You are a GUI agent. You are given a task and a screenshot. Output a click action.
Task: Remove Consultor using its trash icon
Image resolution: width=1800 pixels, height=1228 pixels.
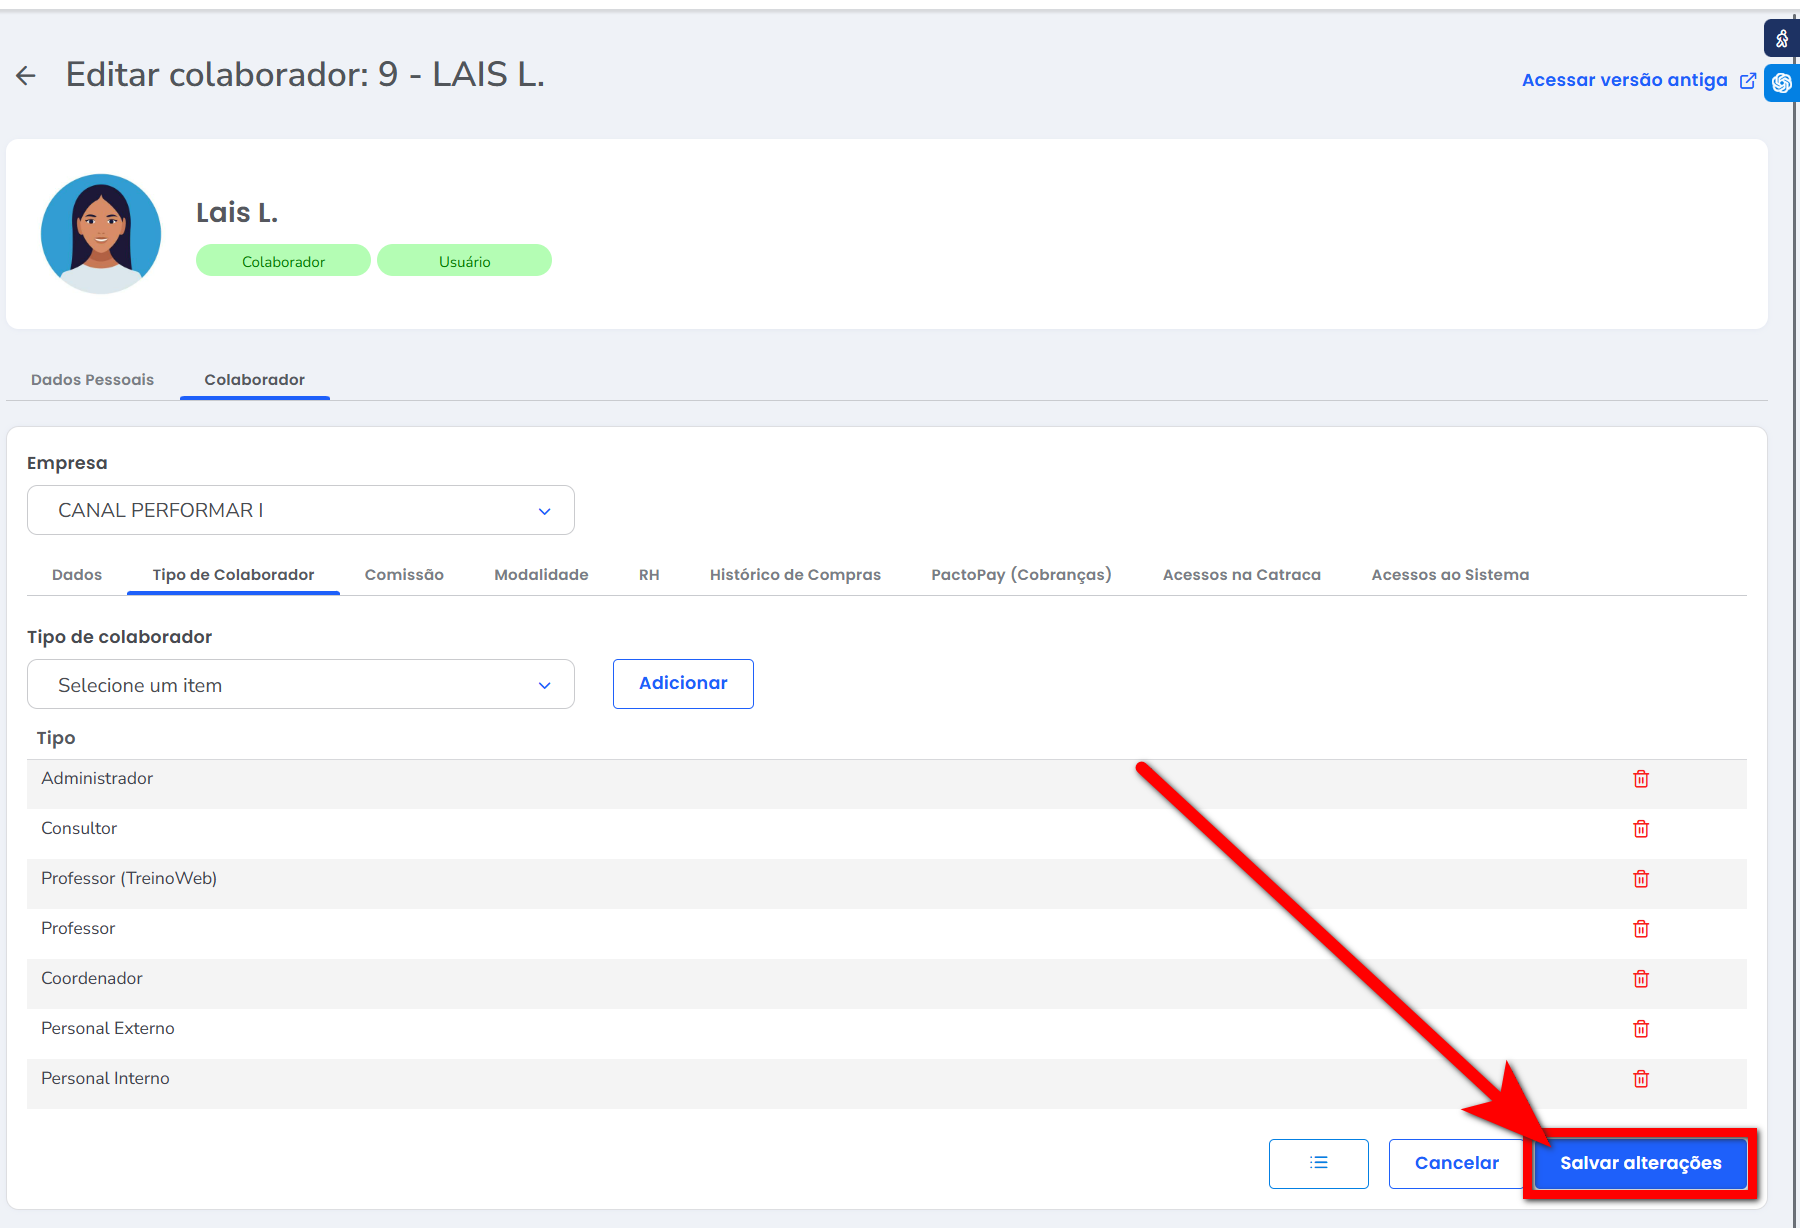click(x=1641, y=829)
